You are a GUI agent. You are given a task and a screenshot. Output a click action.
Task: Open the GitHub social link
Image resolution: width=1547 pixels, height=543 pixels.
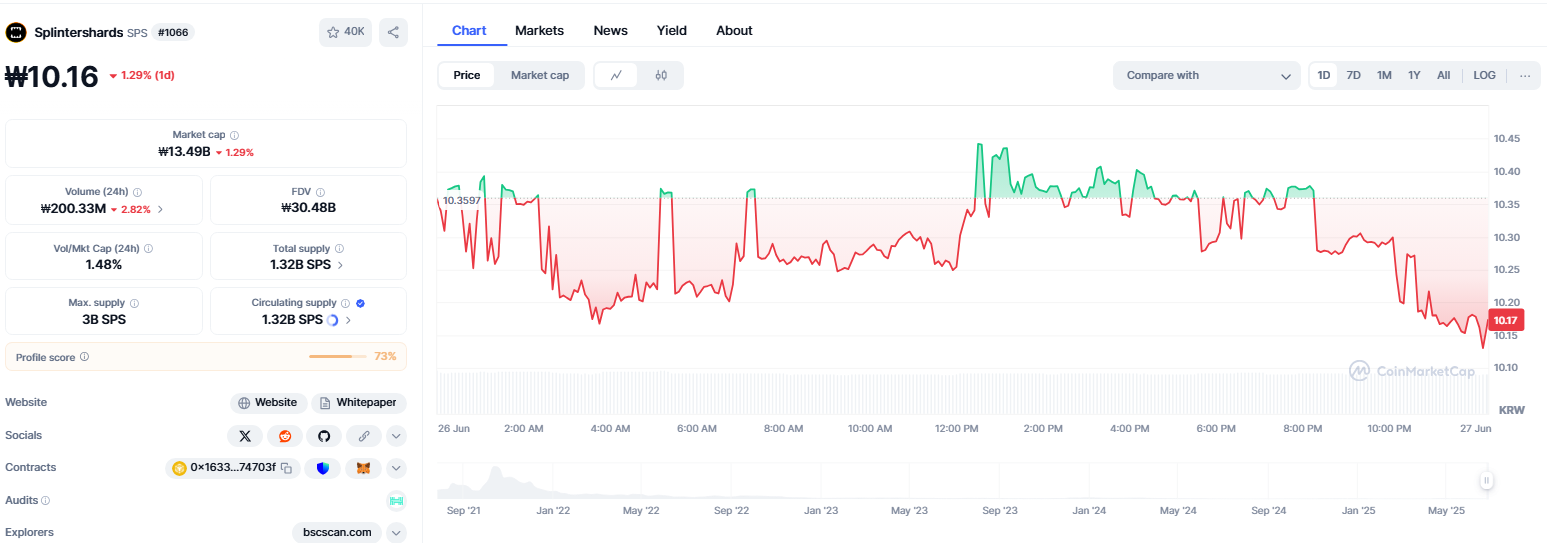click(x=324, y=436)
